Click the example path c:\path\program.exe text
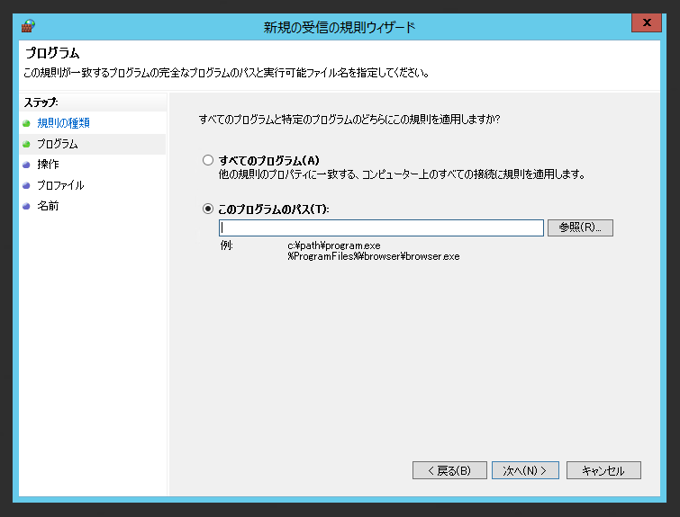 tap(334, 245)
